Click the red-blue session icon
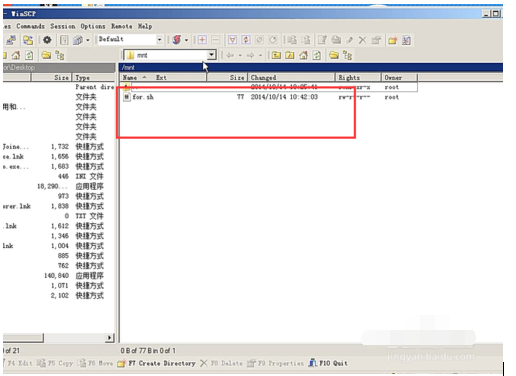This screenshot has width=516, height=376. click(177, 40)
